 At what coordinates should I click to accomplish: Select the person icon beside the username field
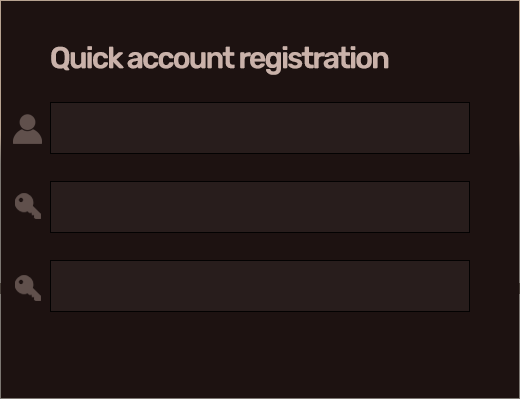(x=27, y=129)
